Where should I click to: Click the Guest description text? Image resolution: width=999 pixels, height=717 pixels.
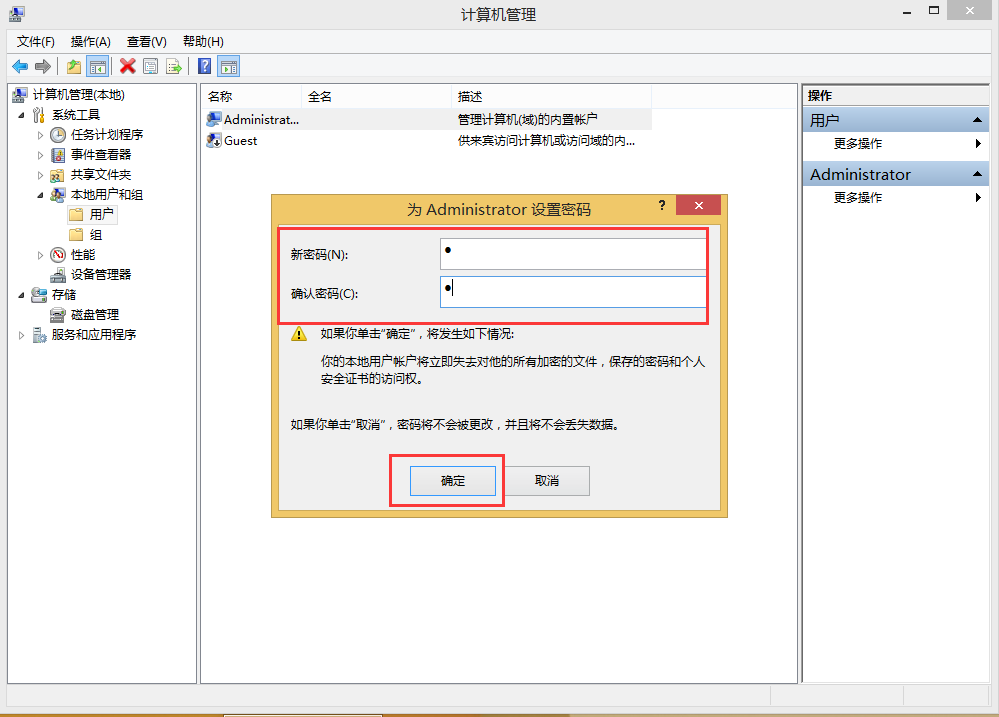(546, 141)
